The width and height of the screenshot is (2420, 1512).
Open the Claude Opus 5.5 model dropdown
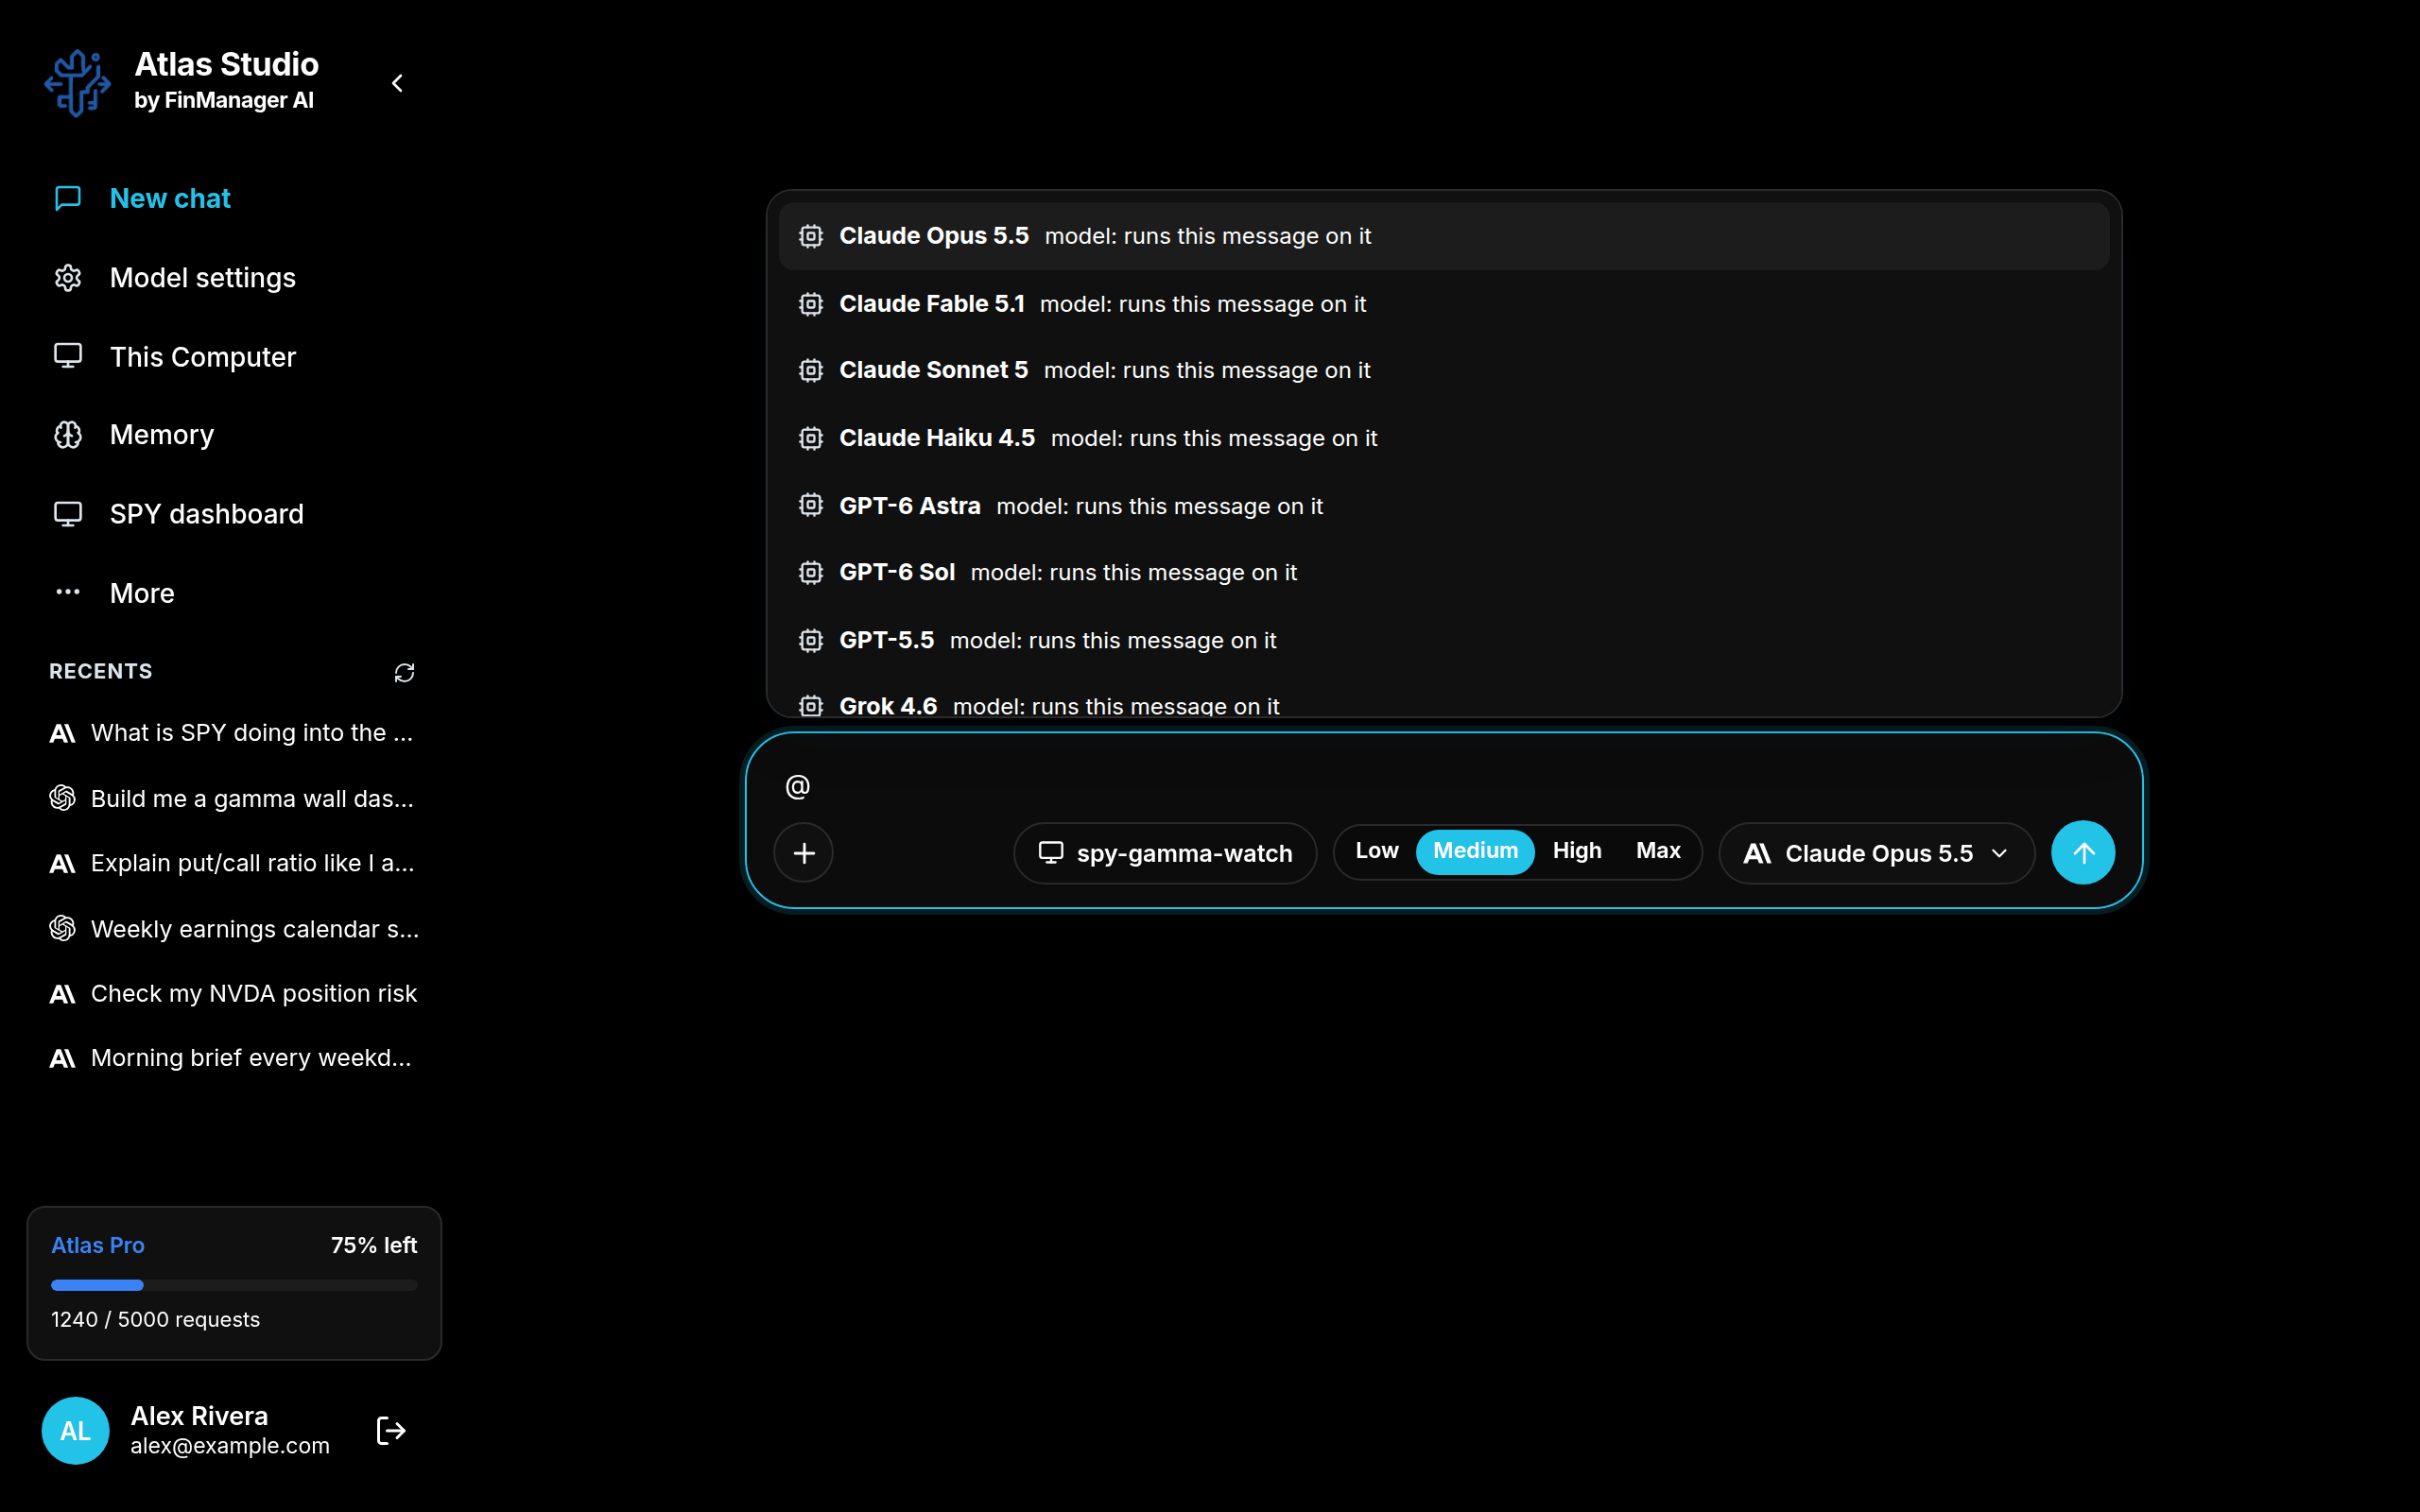coord(1876,853)
